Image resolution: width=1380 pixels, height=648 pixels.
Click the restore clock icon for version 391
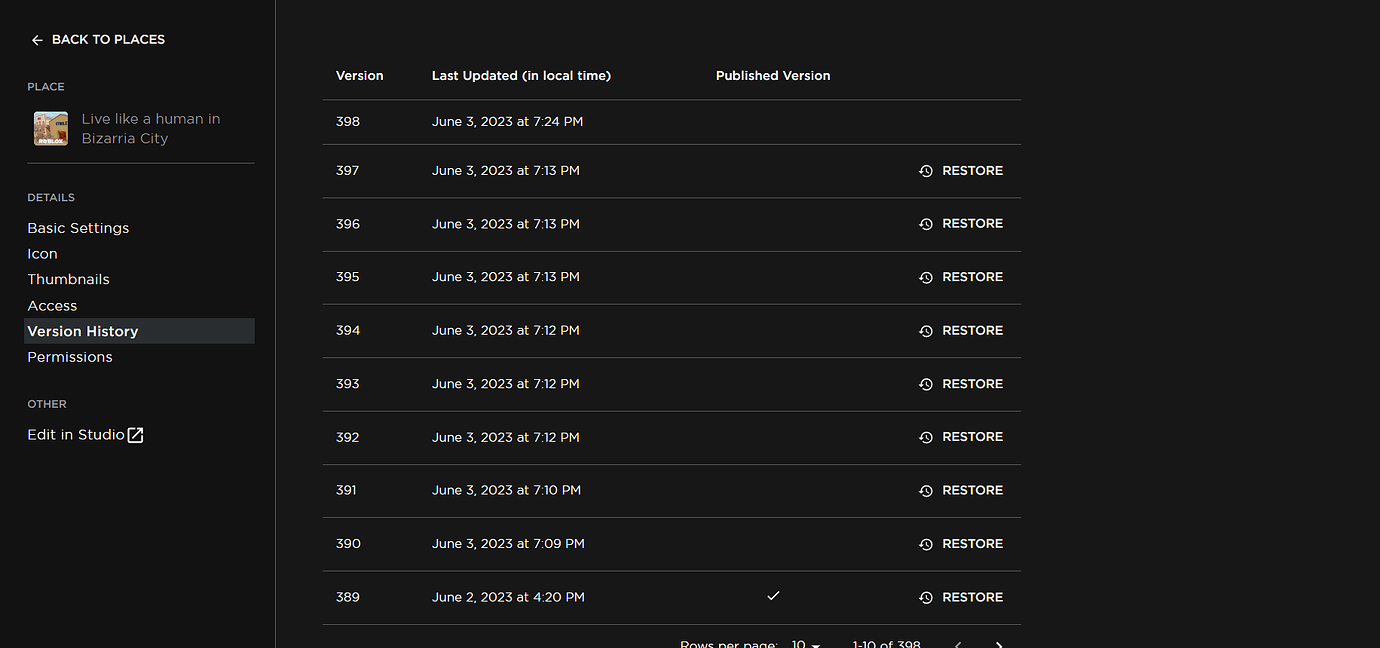pyautogui.click(x=926, y=491)
